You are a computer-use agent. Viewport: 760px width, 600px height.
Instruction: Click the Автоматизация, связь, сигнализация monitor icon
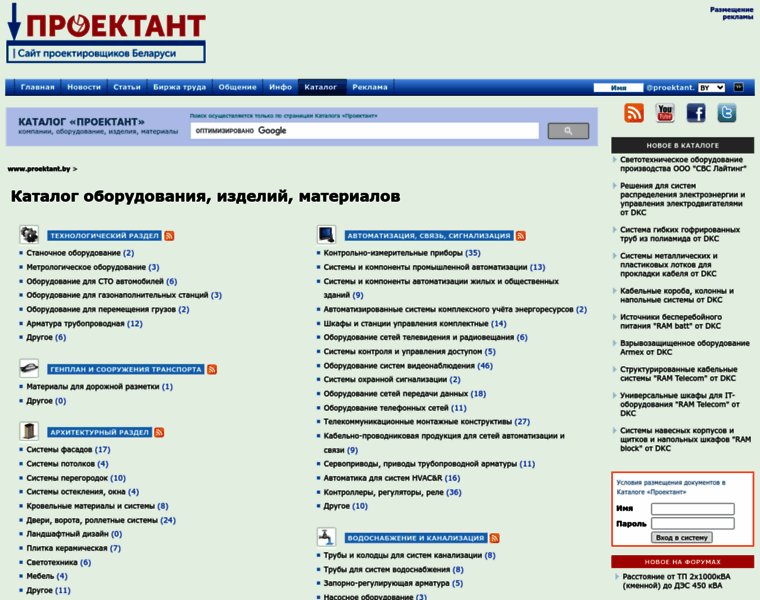click(x=326, y=235)
